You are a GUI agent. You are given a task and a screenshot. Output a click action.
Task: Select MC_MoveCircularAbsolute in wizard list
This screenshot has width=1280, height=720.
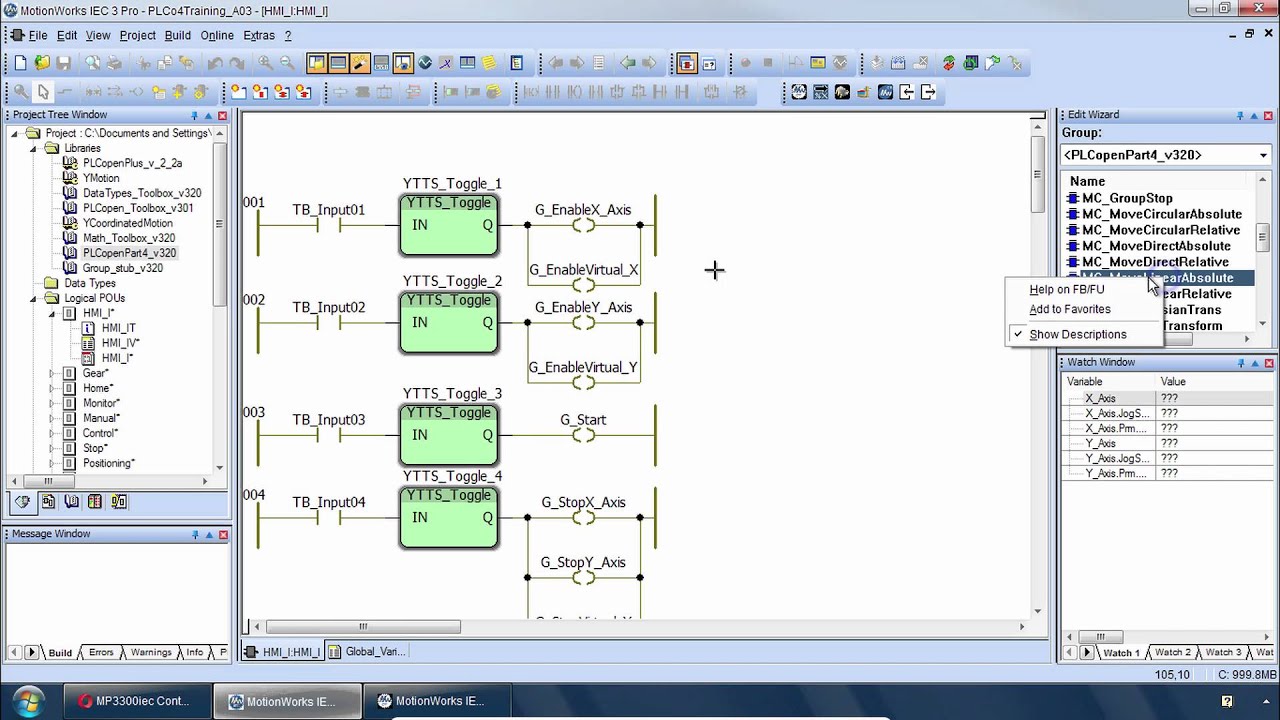coord(1162,214)
